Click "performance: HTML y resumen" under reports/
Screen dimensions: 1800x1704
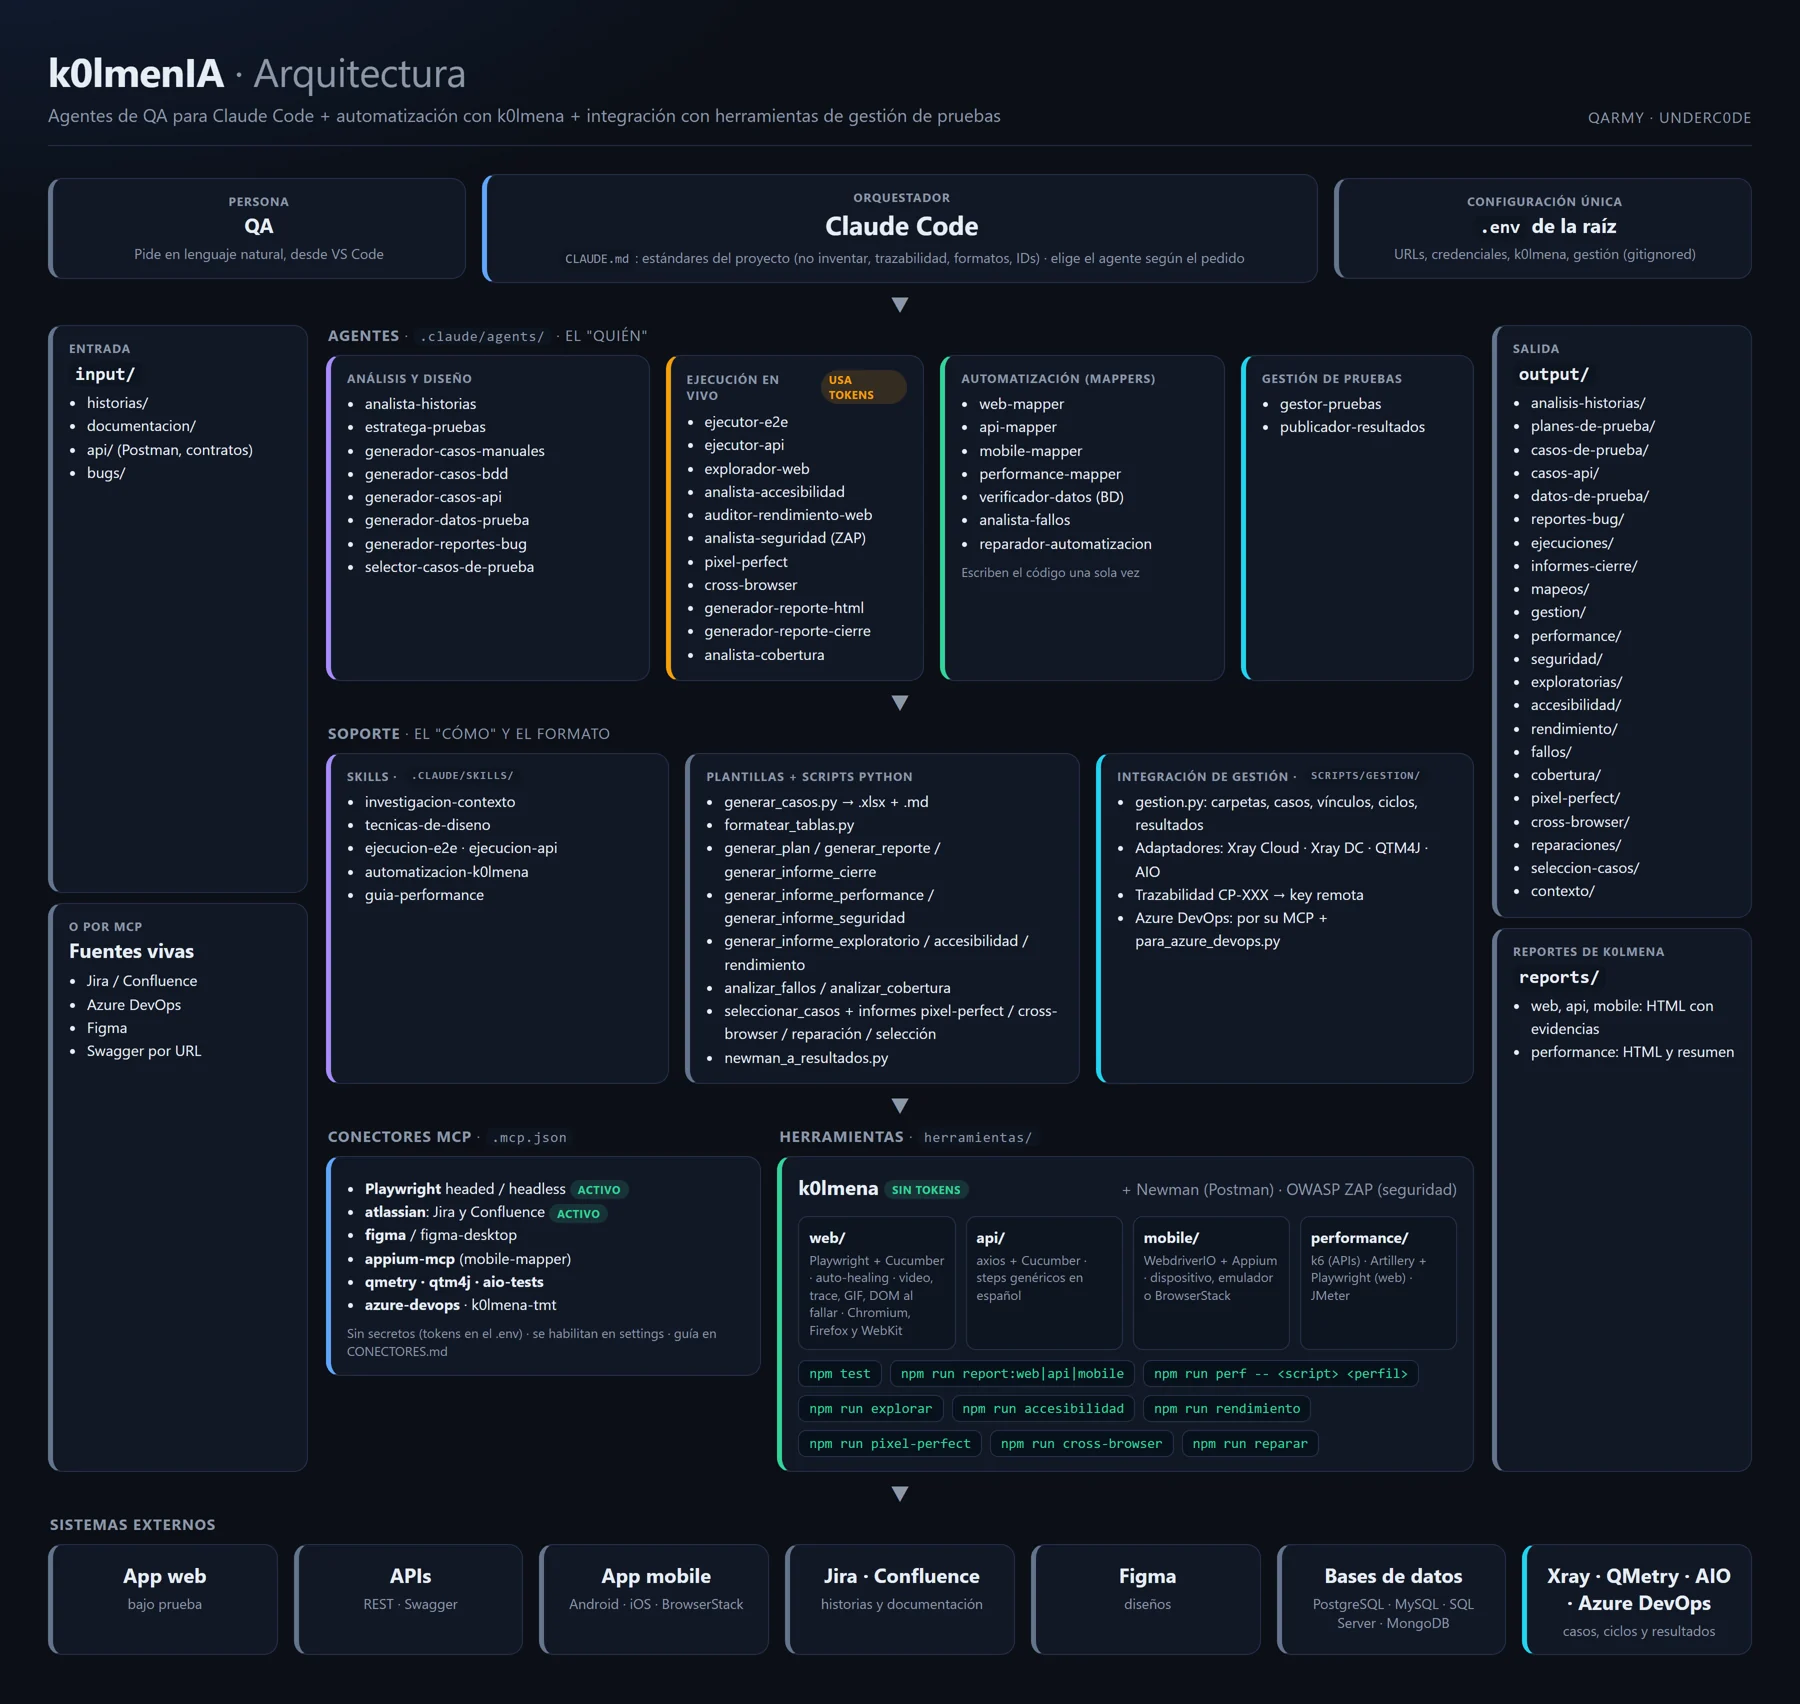point(1632,1052)
